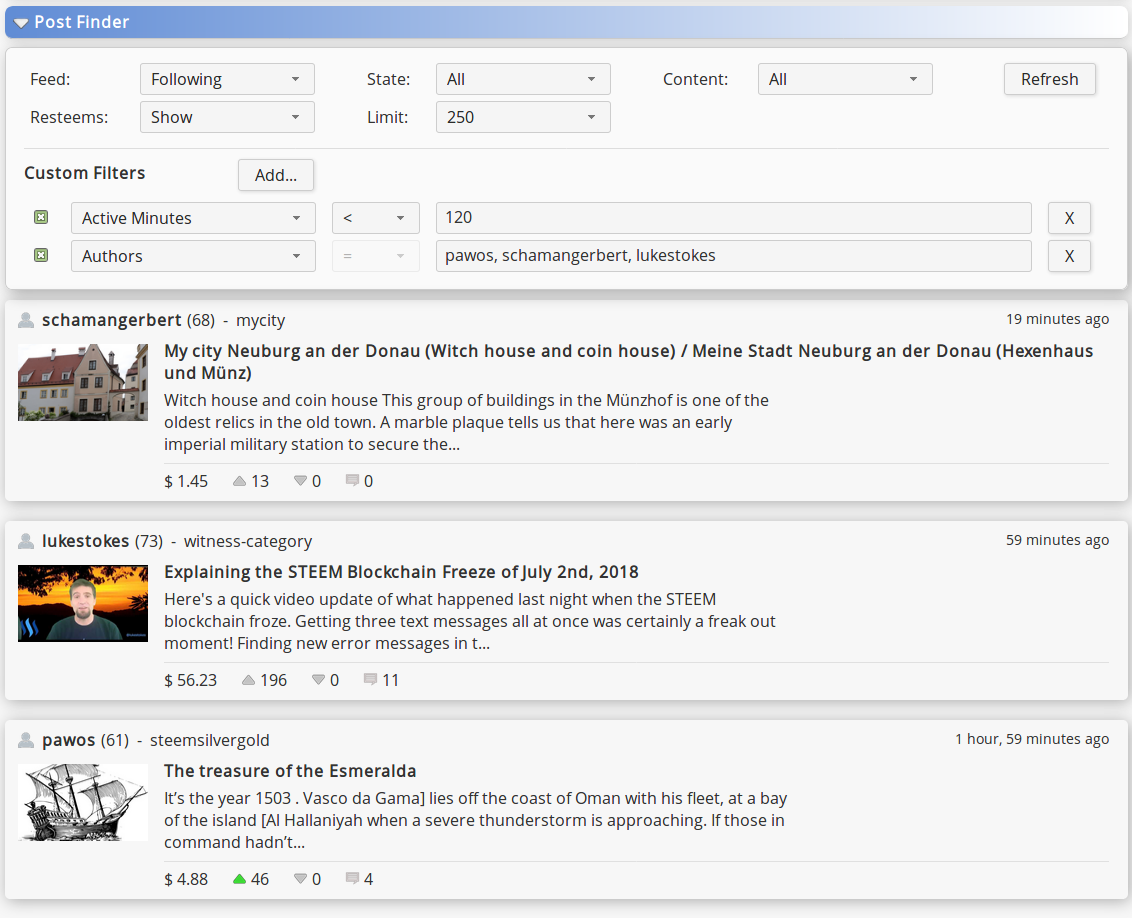Viewport: 1132px width, 918px height.
Task: Downvote the Esmeralda treasure post
Action: pyautogui.click(x=300, y=880)
